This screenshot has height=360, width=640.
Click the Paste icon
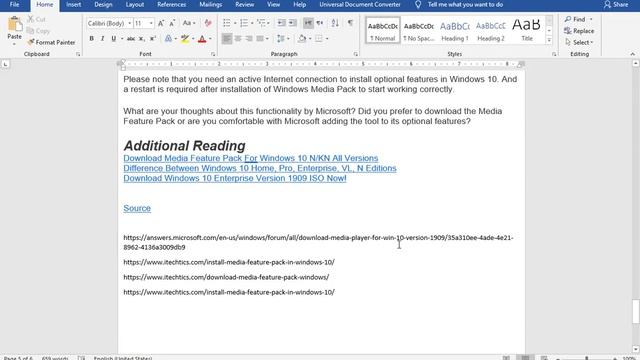[14, 24]
